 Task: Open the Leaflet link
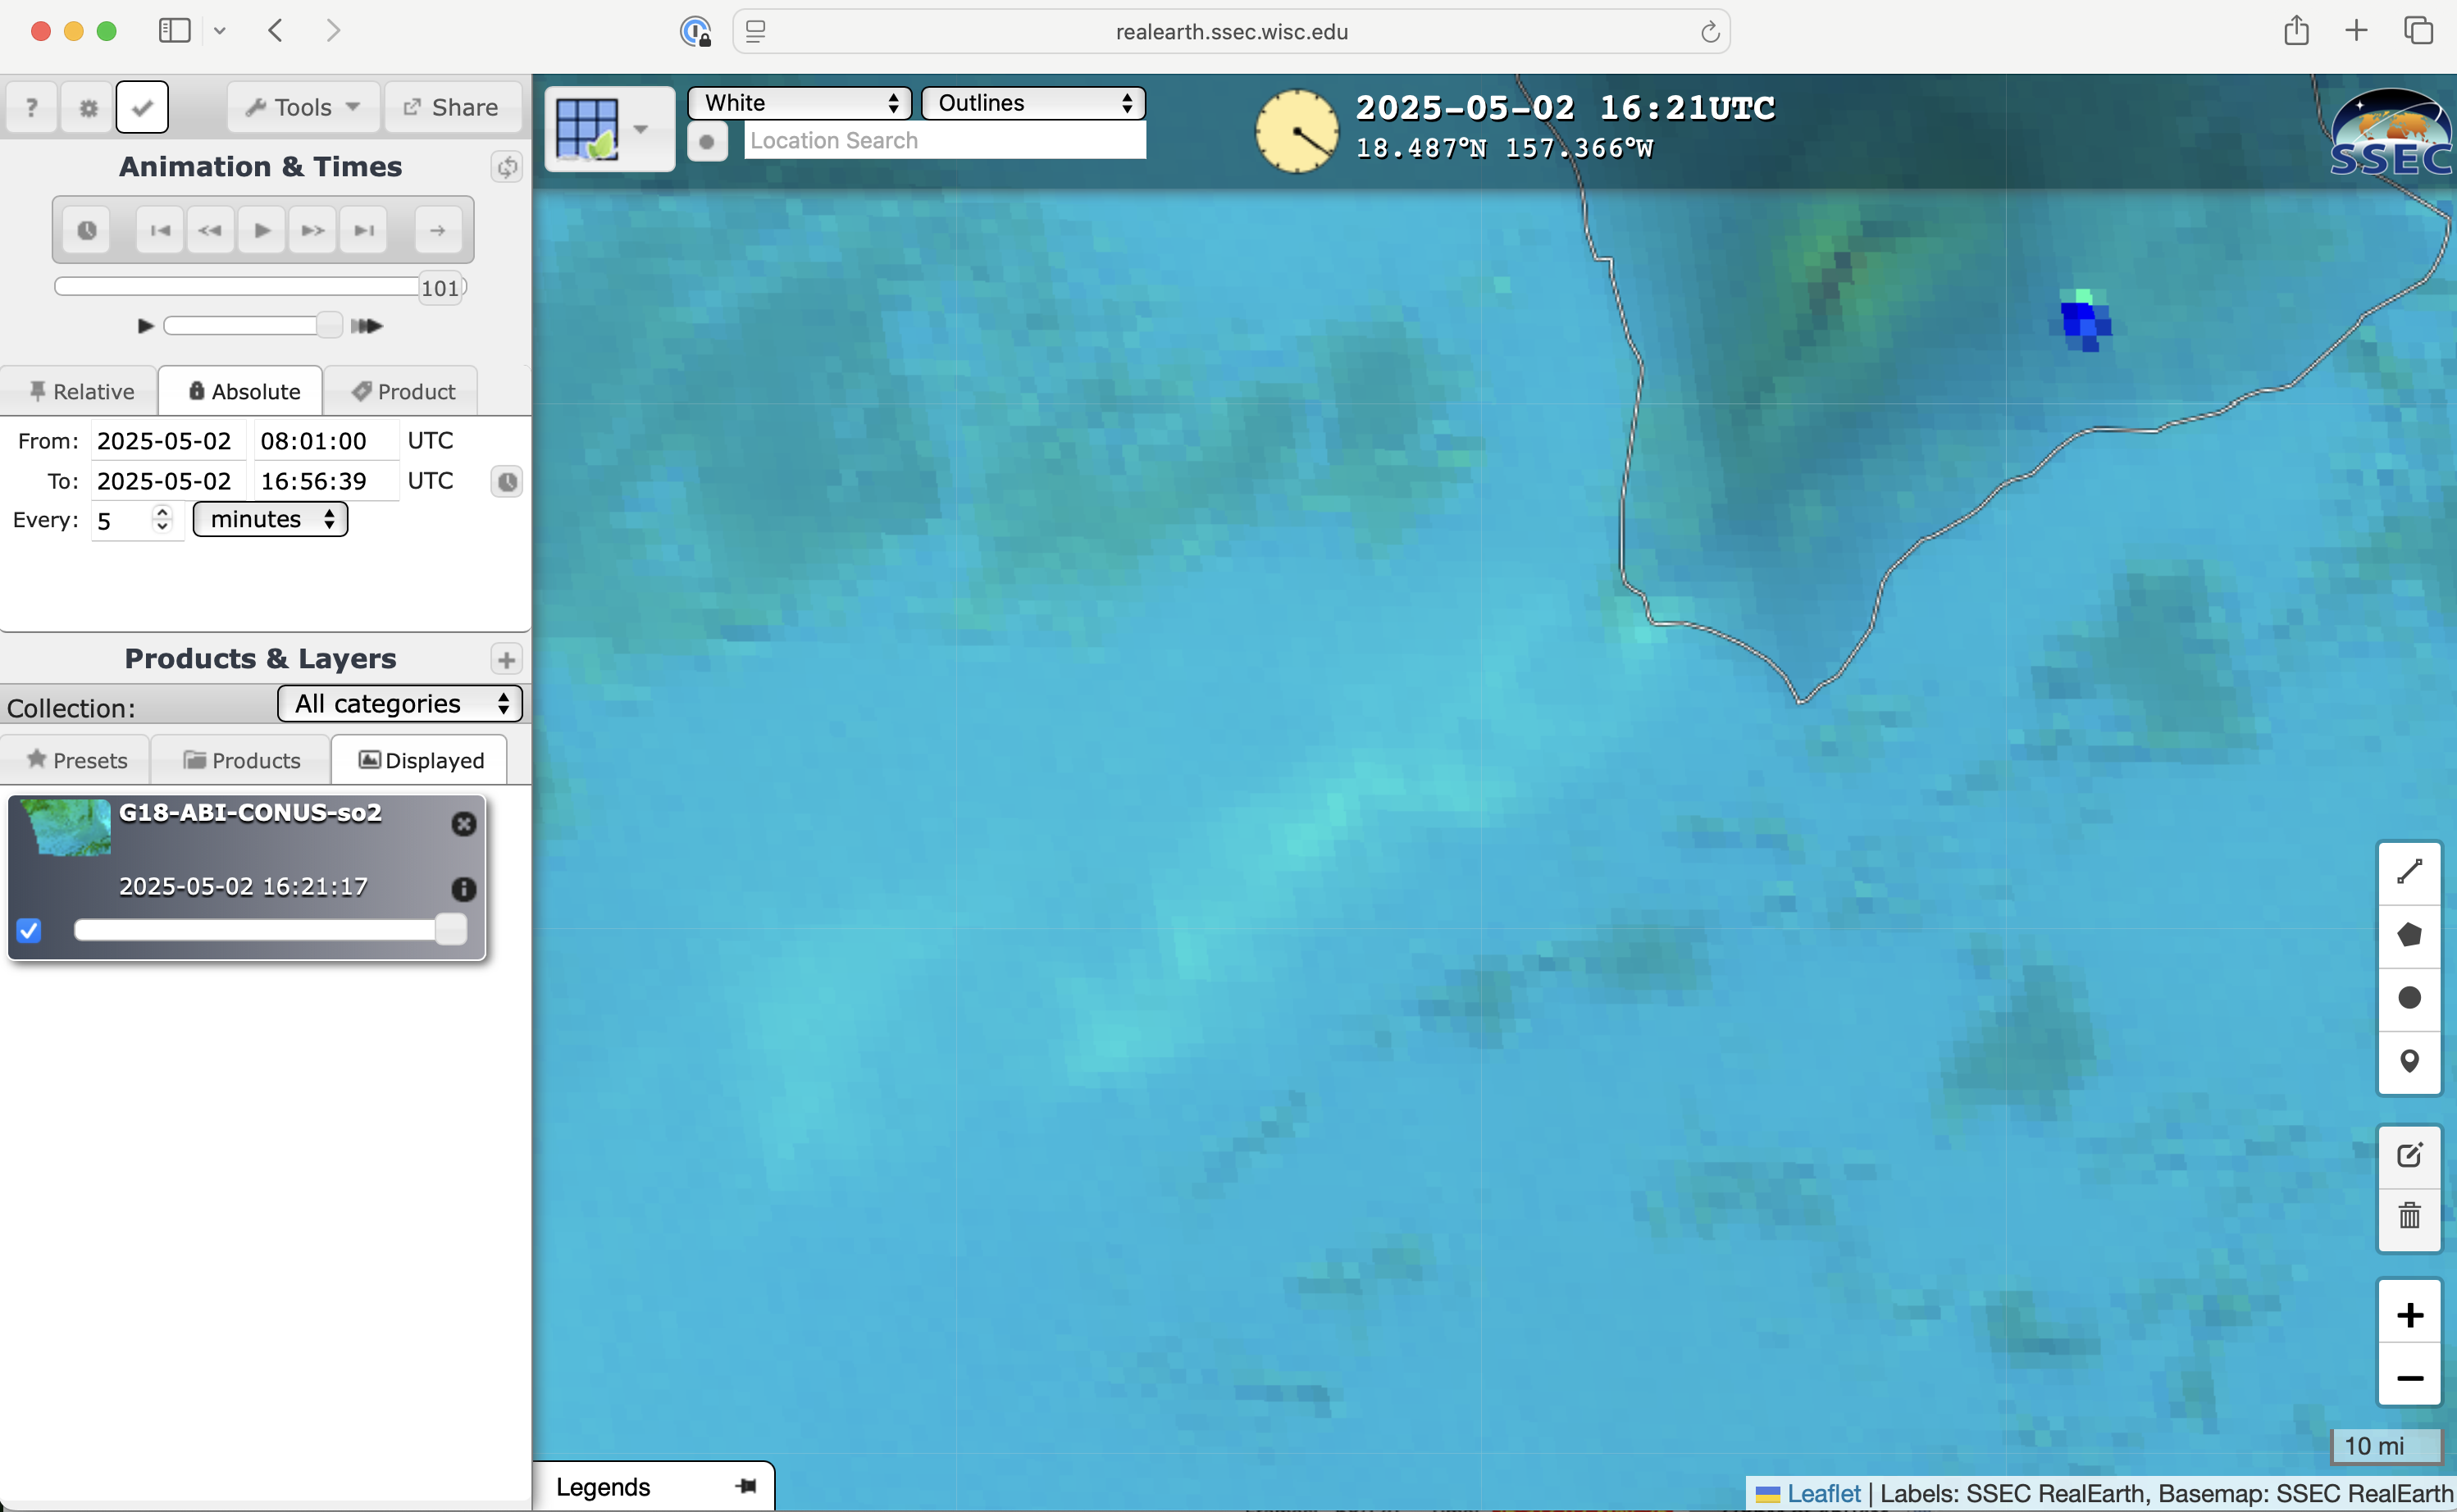pos(1822,1494)
